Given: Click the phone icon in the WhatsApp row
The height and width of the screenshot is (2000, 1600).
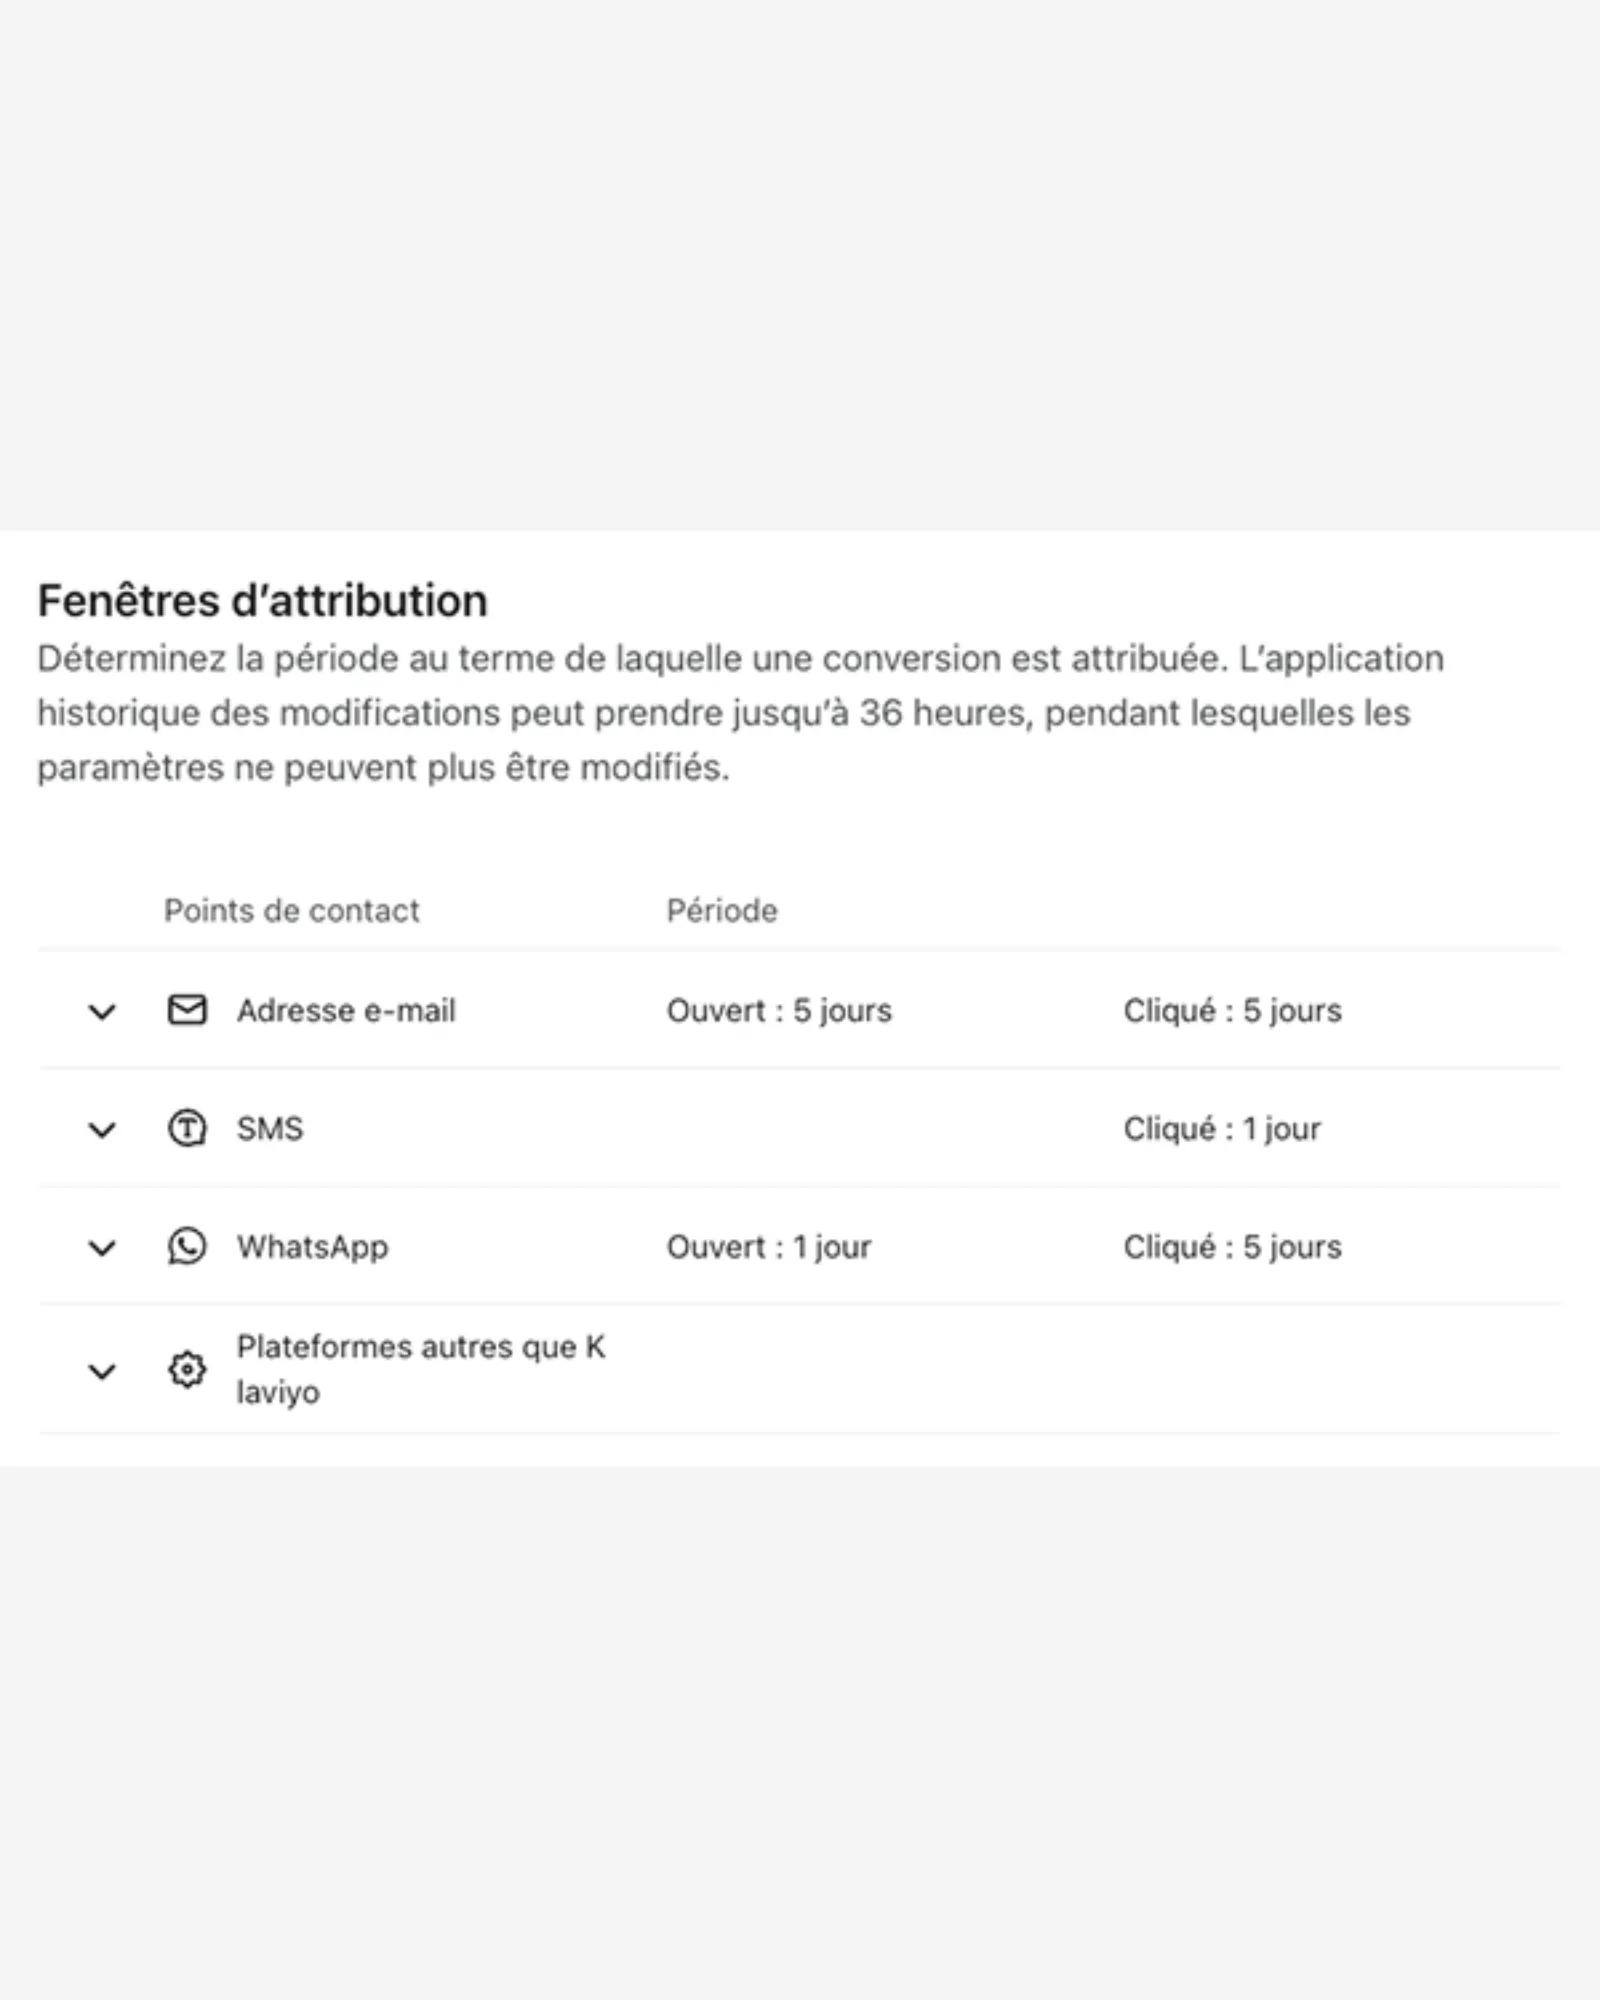Looking at the screenshot, I should coord(188,1247).
